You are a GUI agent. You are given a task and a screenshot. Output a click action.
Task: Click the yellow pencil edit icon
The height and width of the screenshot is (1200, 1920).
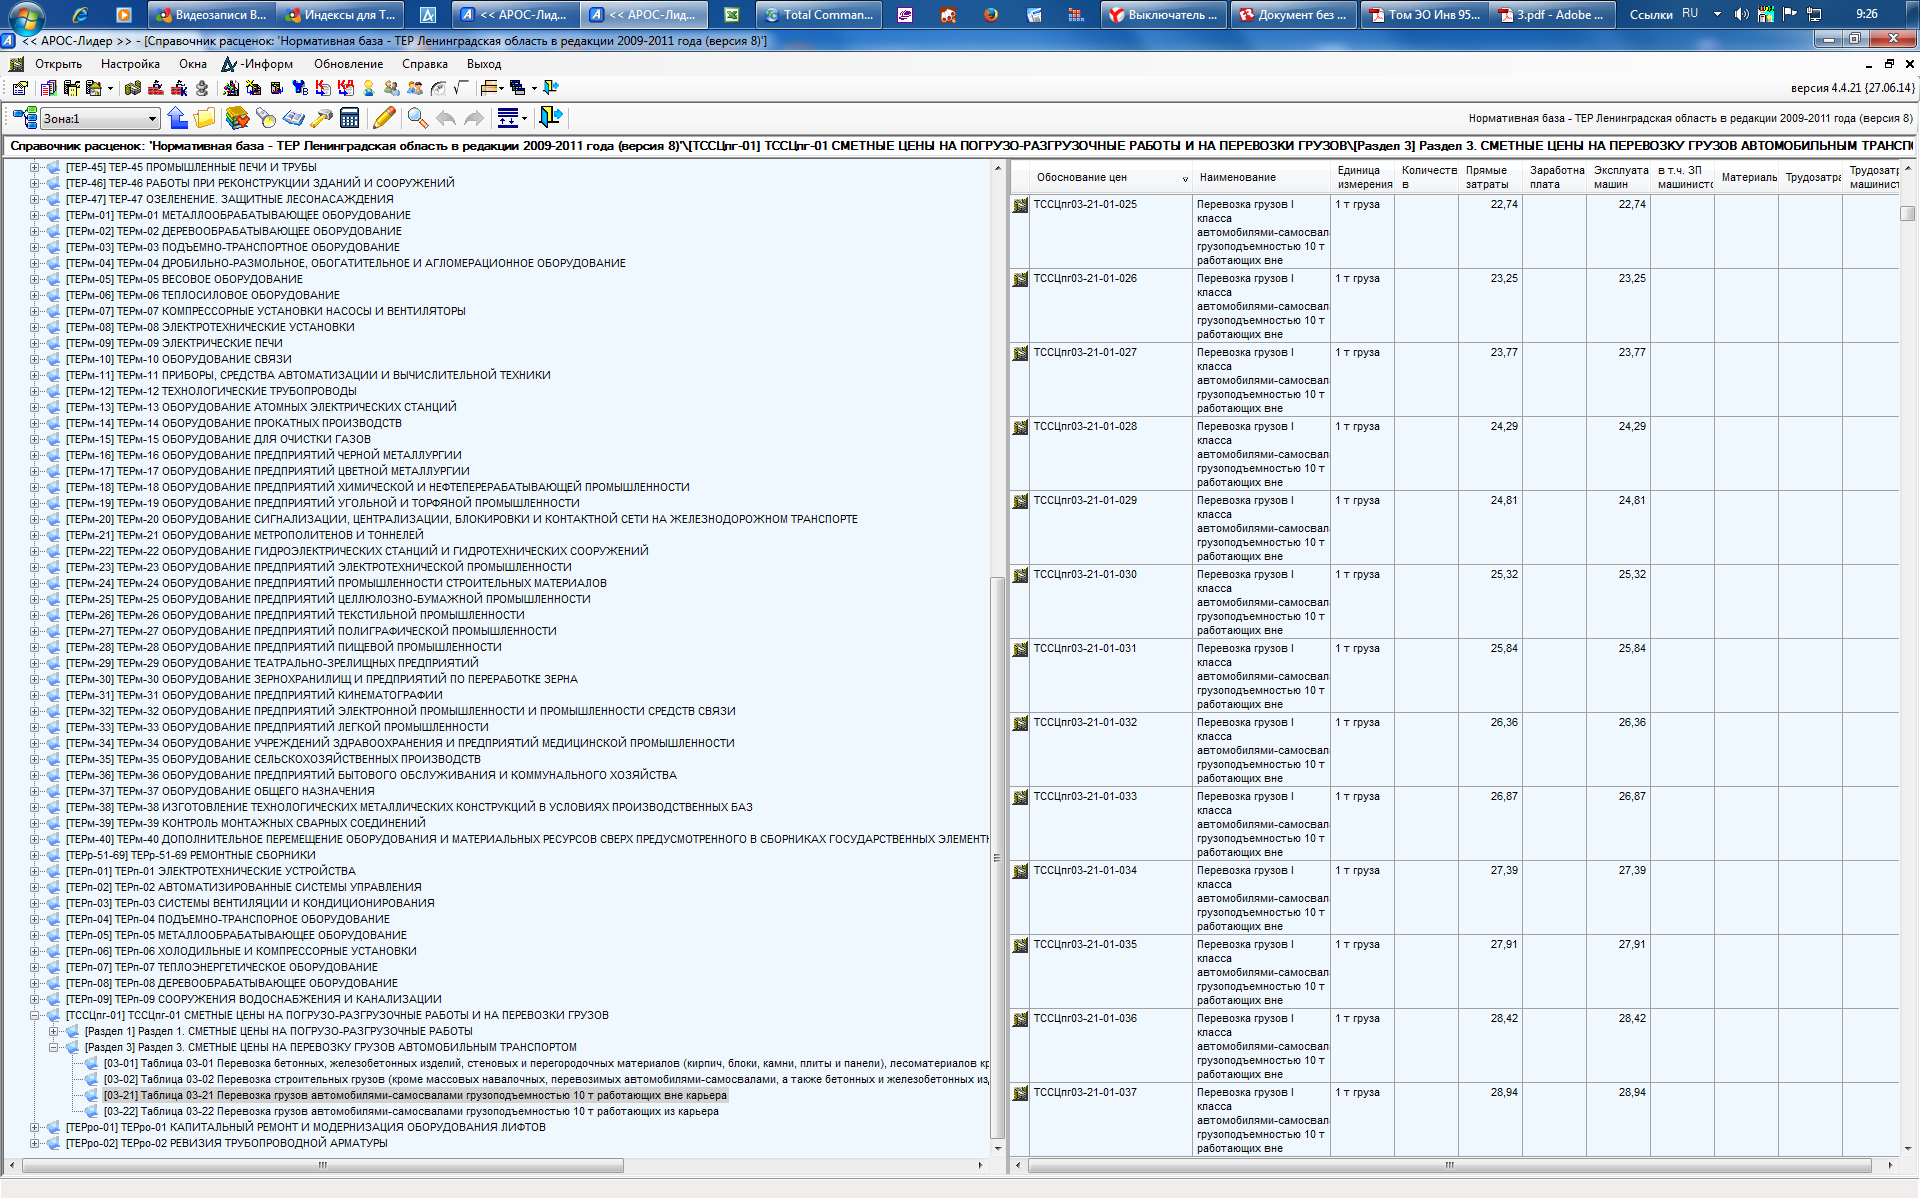pyautogui.click(x=384, y=118)
